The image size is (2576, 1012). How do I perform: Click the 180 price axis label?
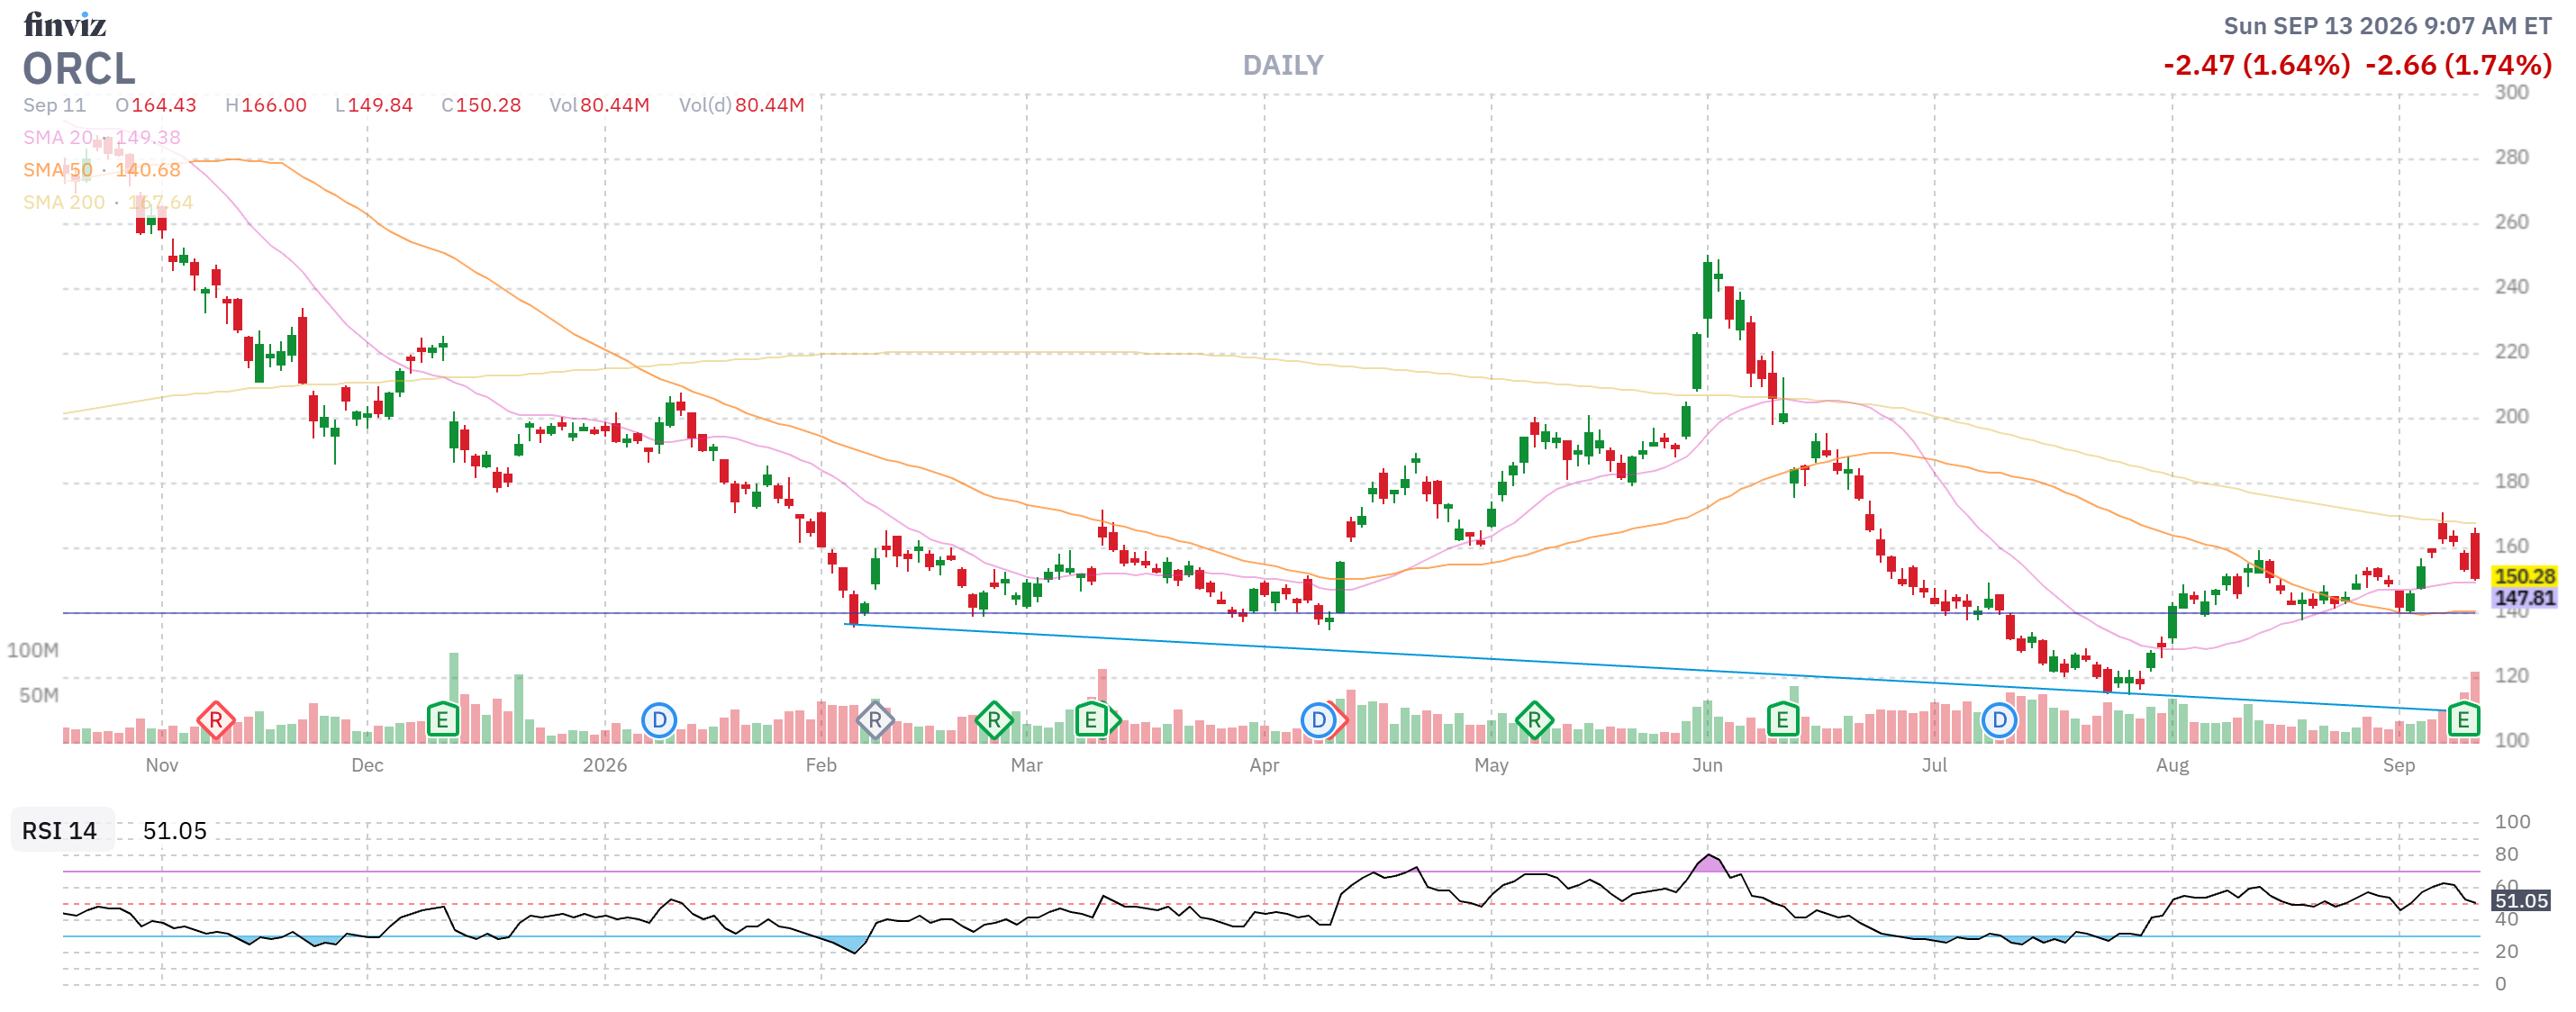(2512, 481)
